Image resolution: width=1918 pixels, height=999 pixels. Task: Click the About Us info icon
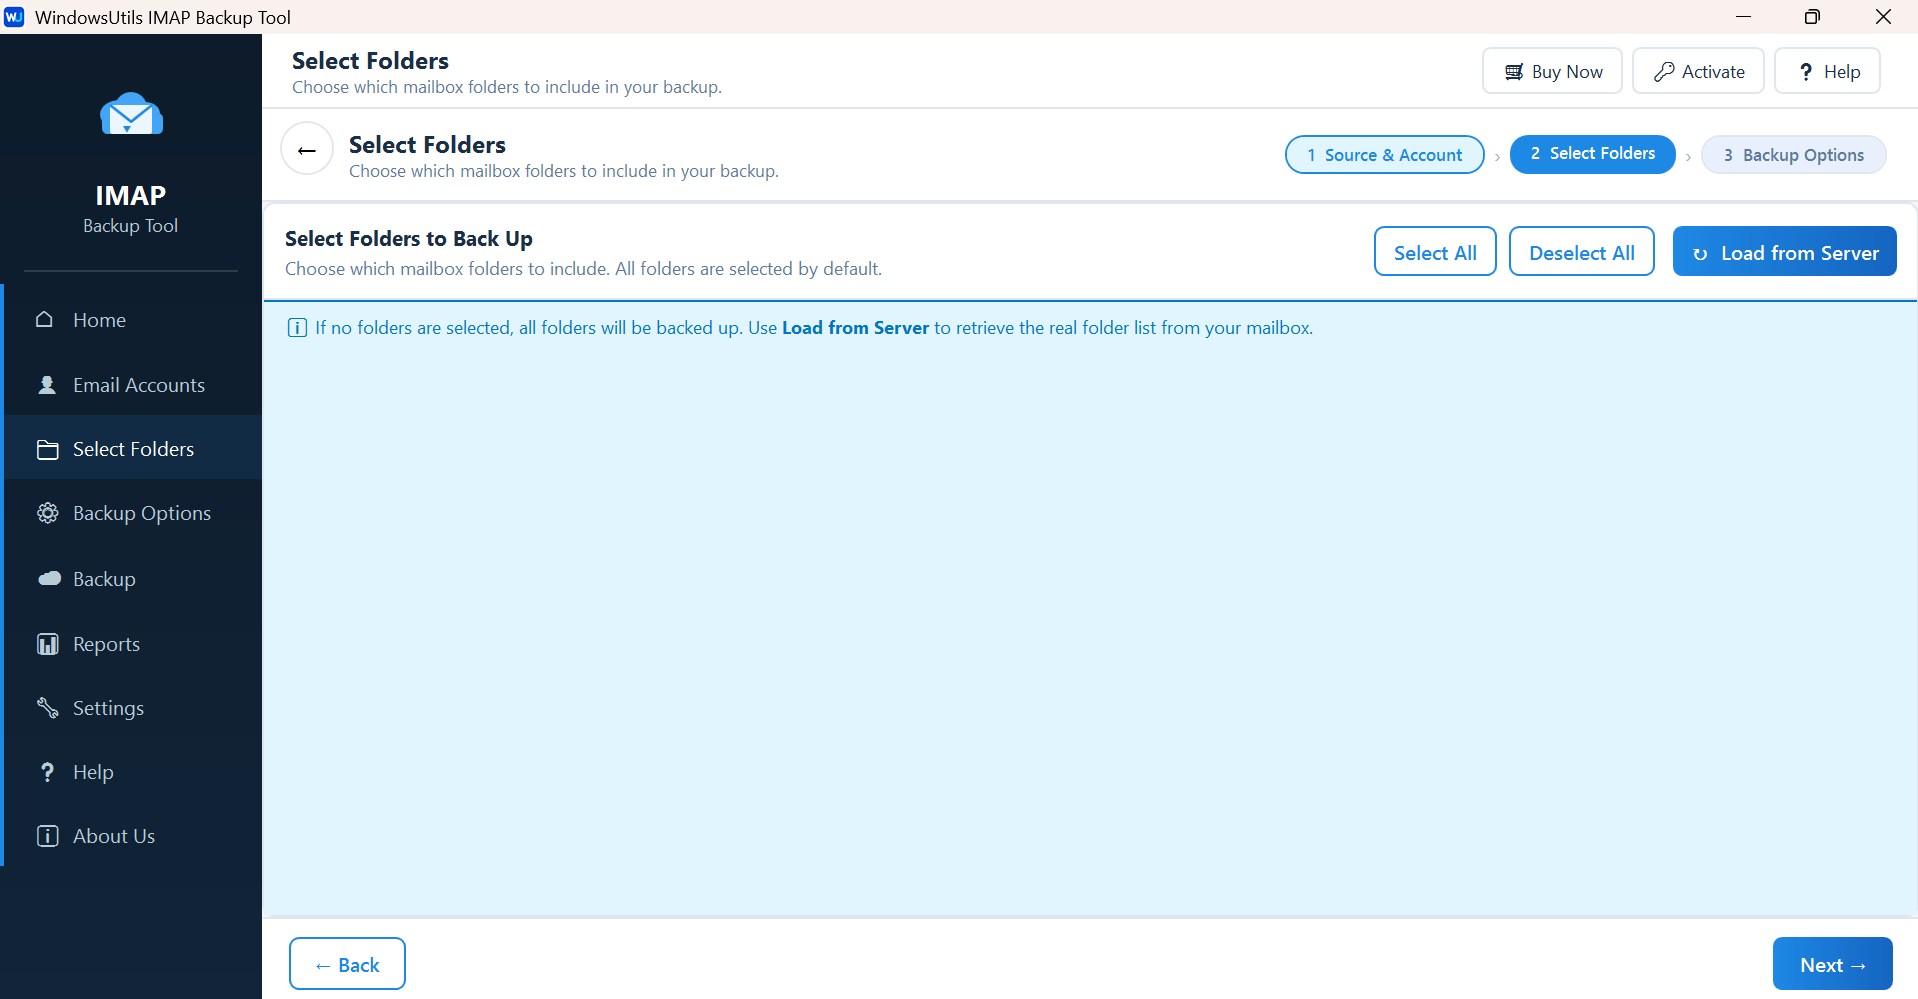47,836
